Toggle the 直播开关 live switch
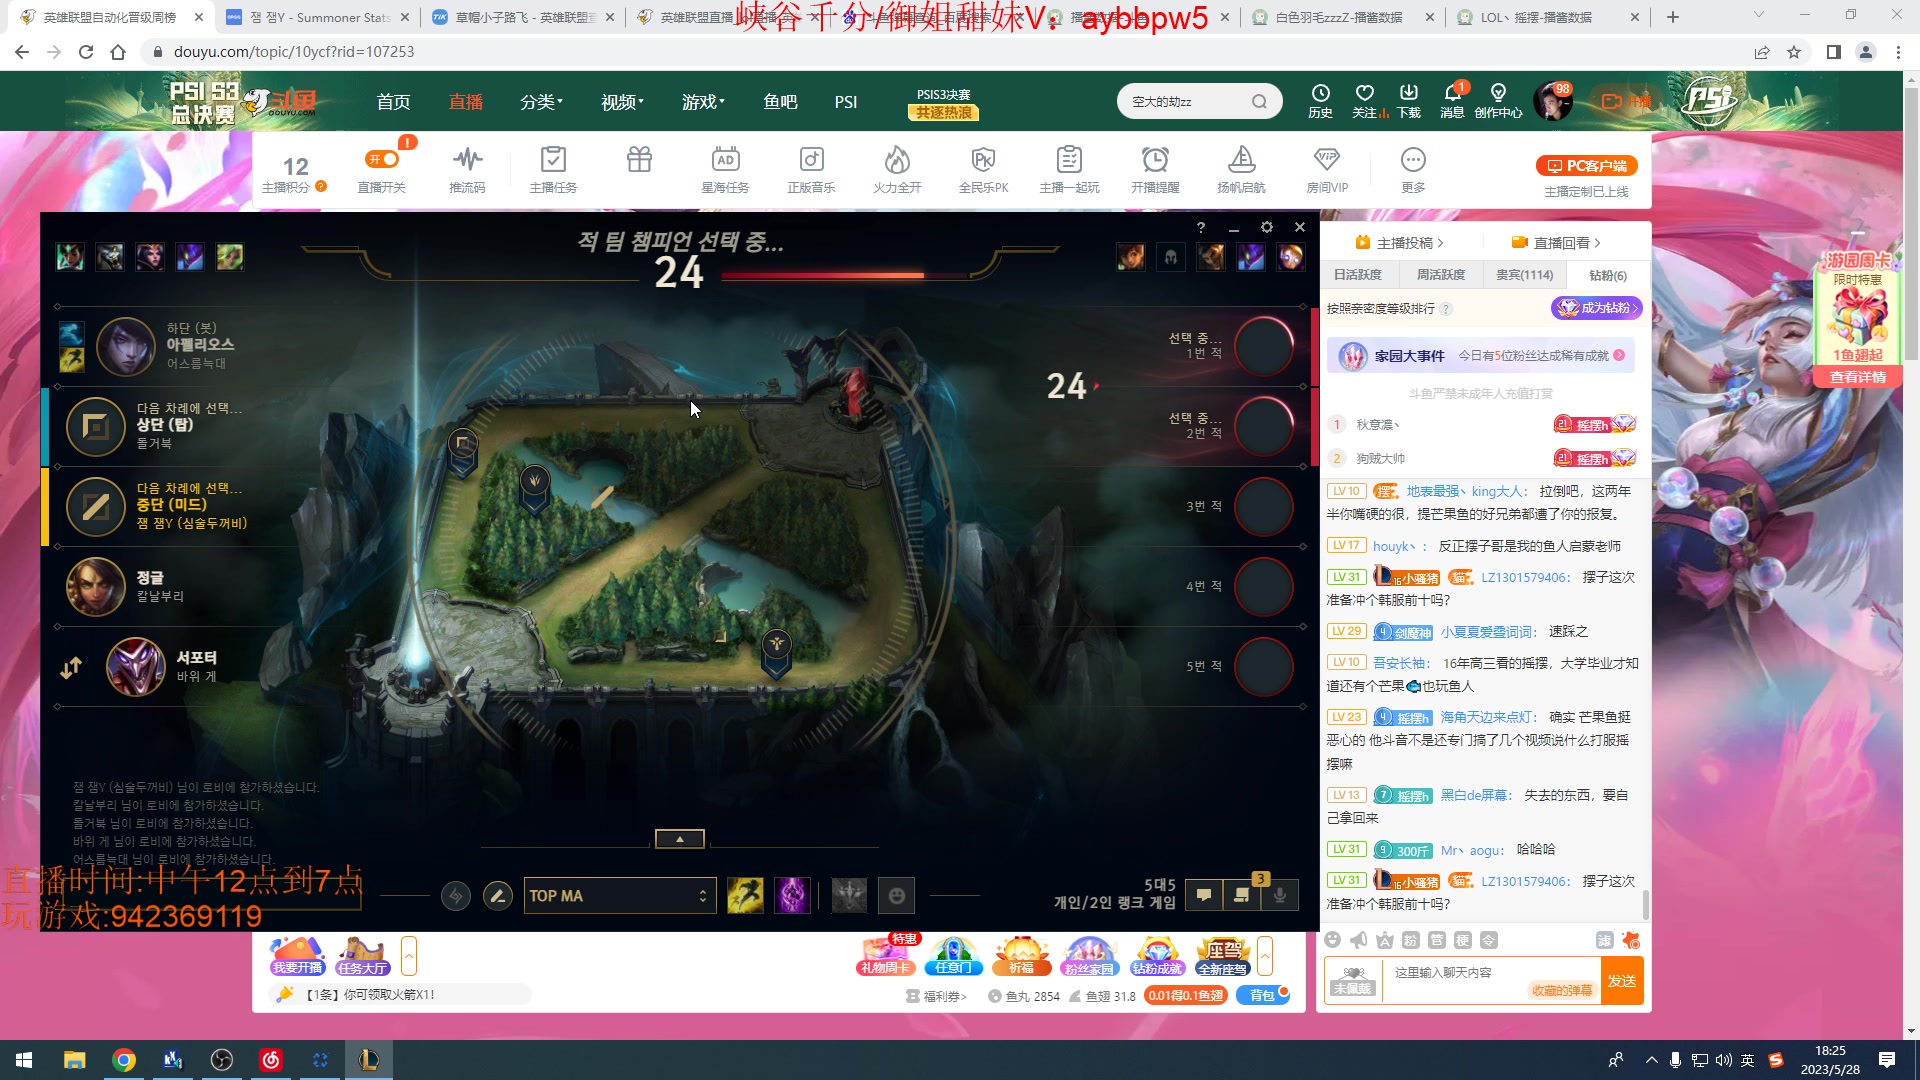The height and width of the screenshot is (1080, 1920). tap(382, 160)
